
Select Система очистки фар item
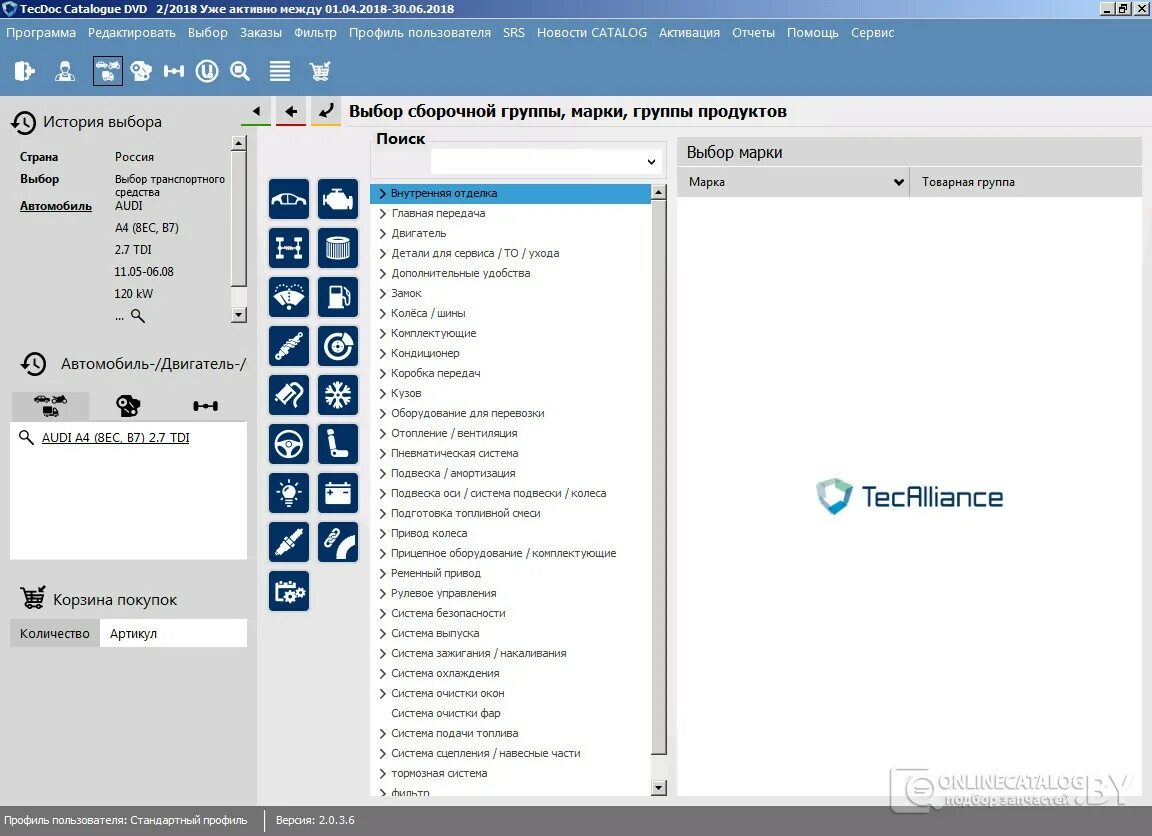click(446, 713)
